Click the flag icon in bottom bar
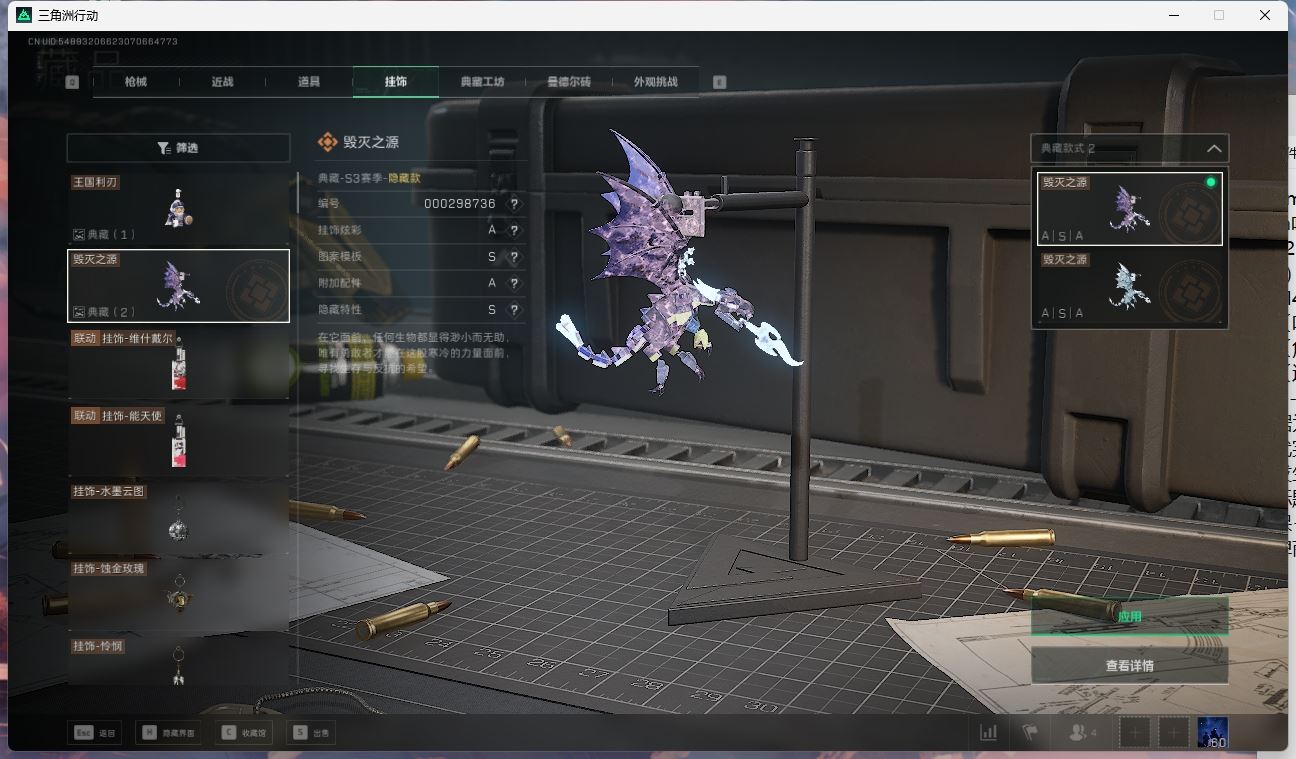The image size is (1296, 759). pyautogui.click(x=1030, y=733)
